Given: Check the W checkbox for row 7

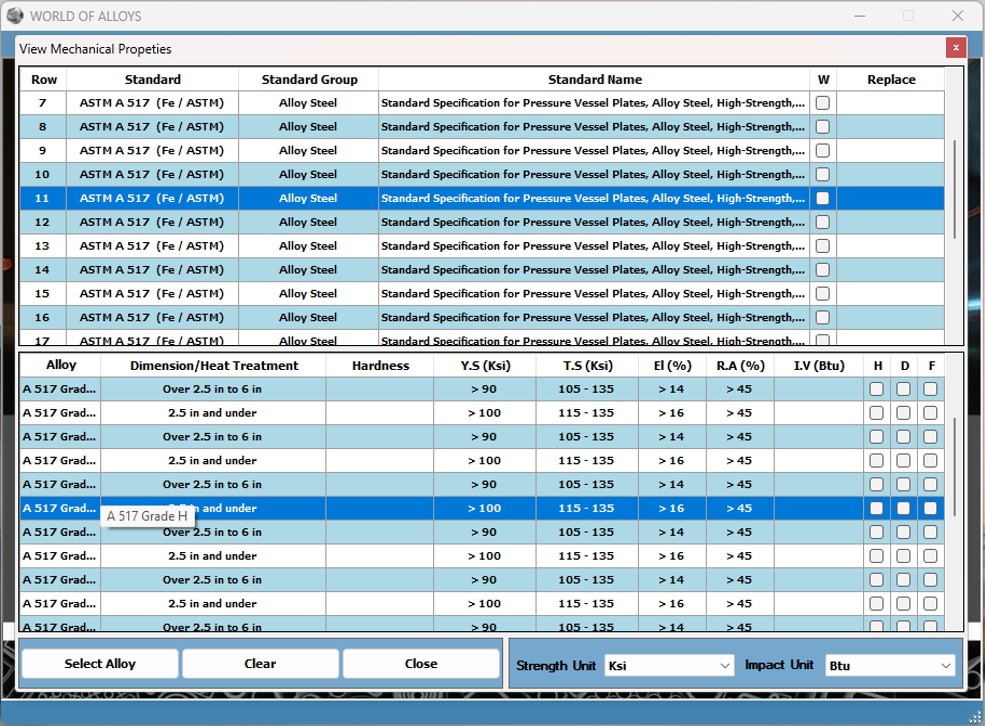Looking at the screenshot, I should coord(822,103).
